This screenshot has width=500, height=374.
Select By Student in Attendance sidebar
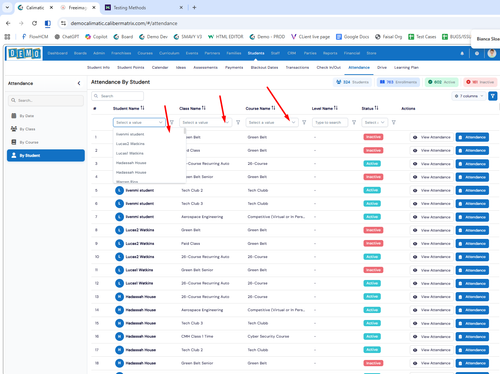(x=46, y=155)
